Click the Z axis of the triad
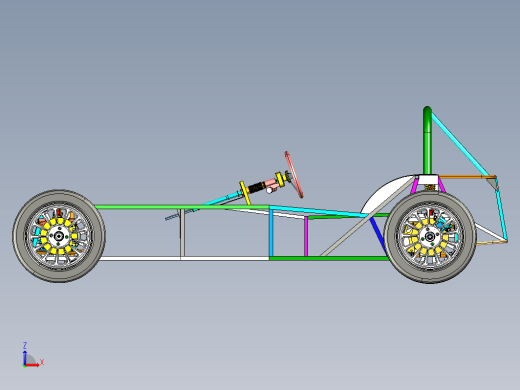The height and width of the screenshot is (390, 520). (24, 357)
